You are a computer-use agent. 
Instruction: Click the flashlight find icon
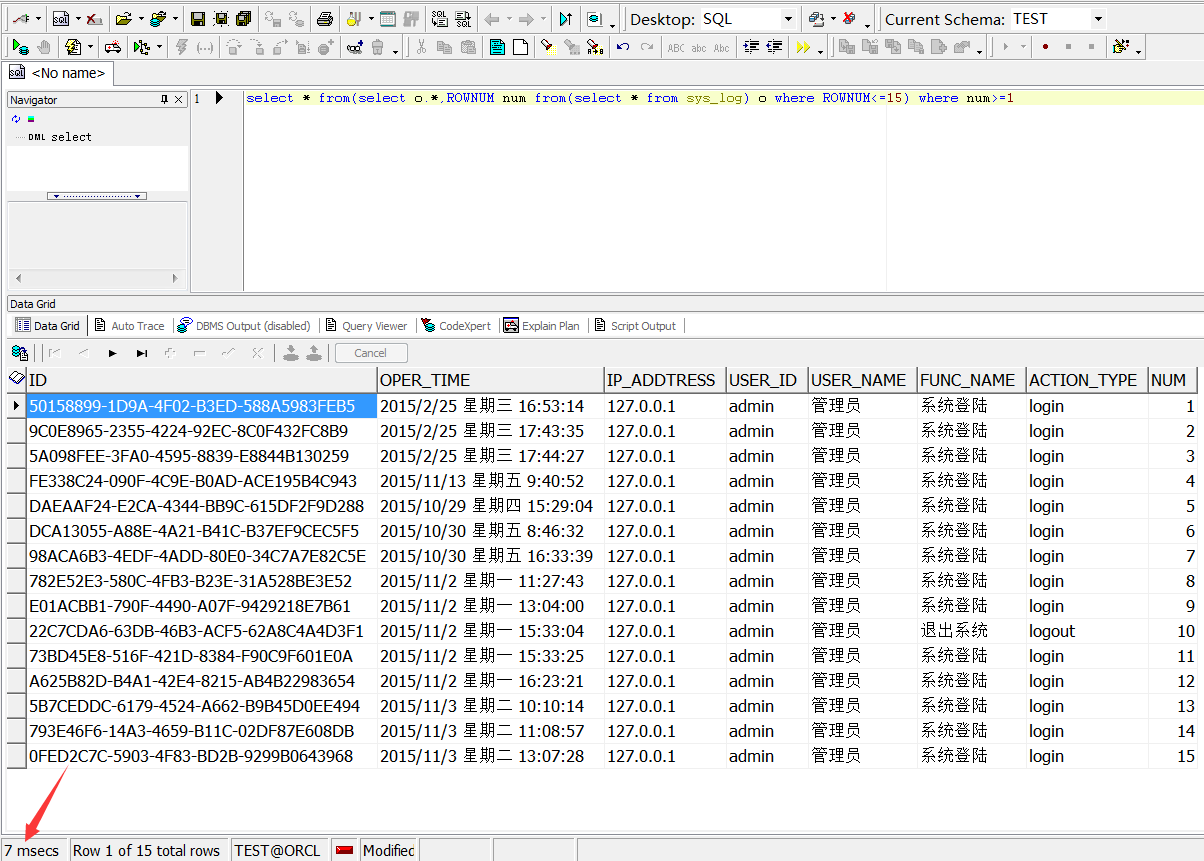548,47
